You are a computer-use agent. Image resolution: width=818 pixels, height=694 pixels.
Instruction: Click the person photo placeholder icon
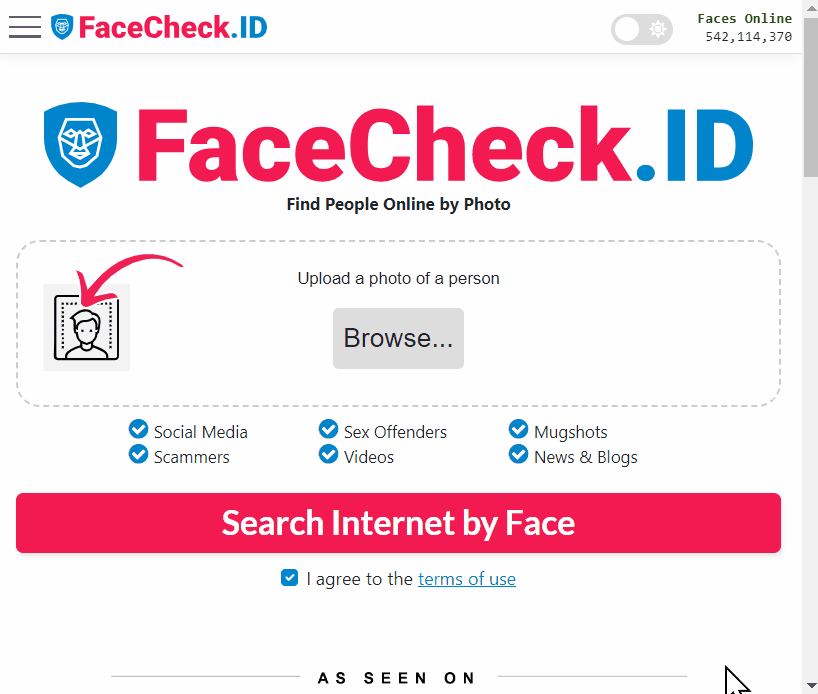[x=87, y=329]
